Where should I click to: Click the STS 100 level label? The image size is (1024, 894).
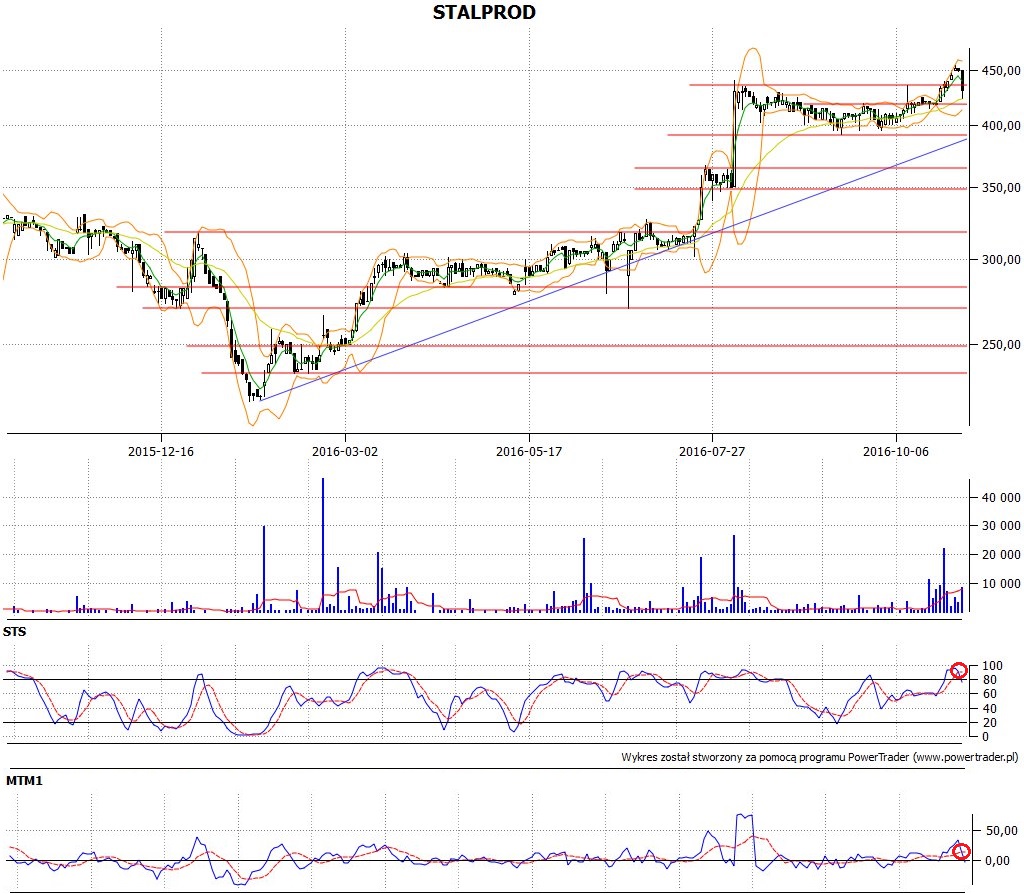(x=992, y=666)
